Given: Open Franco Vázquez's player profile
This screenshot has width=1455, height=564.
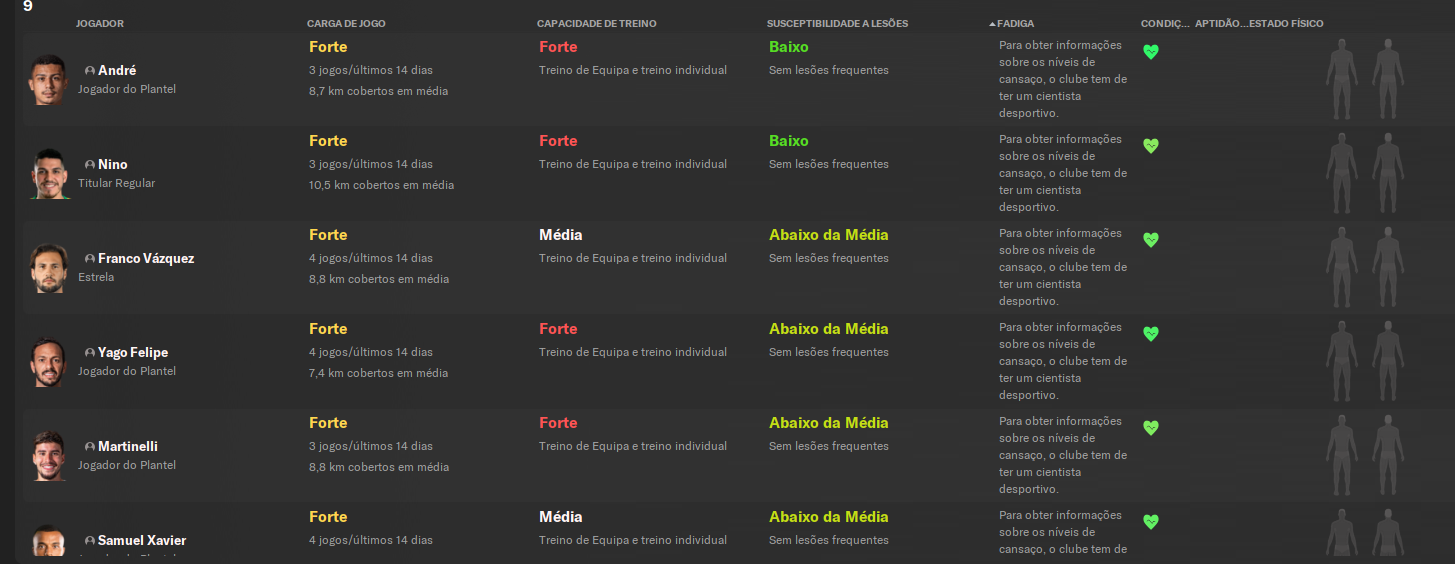Looking at the screenshot, I should click(146, 258).
